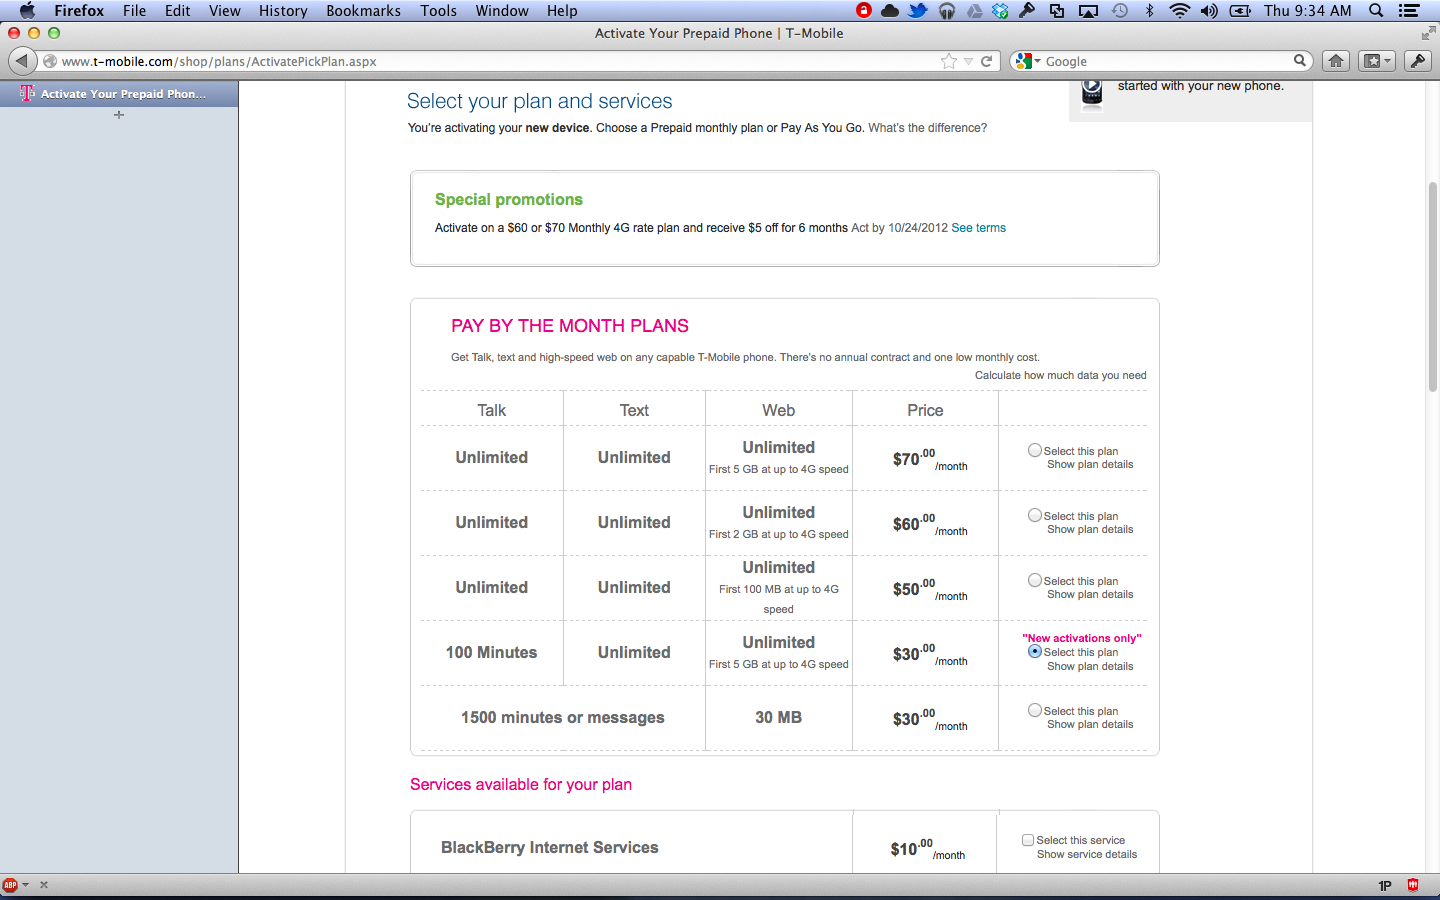The height and width of the screenshot is (900, 1440).
Task: Click the headphones menu bar icon
Action: click(x=946, y=11)
